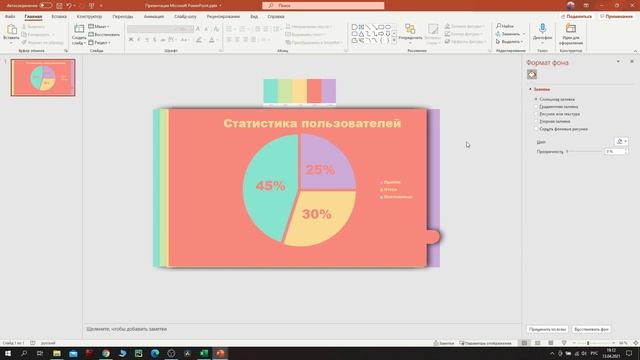Click Fit slide to window icon
640x360 pixels.
[x=636, y=343]
